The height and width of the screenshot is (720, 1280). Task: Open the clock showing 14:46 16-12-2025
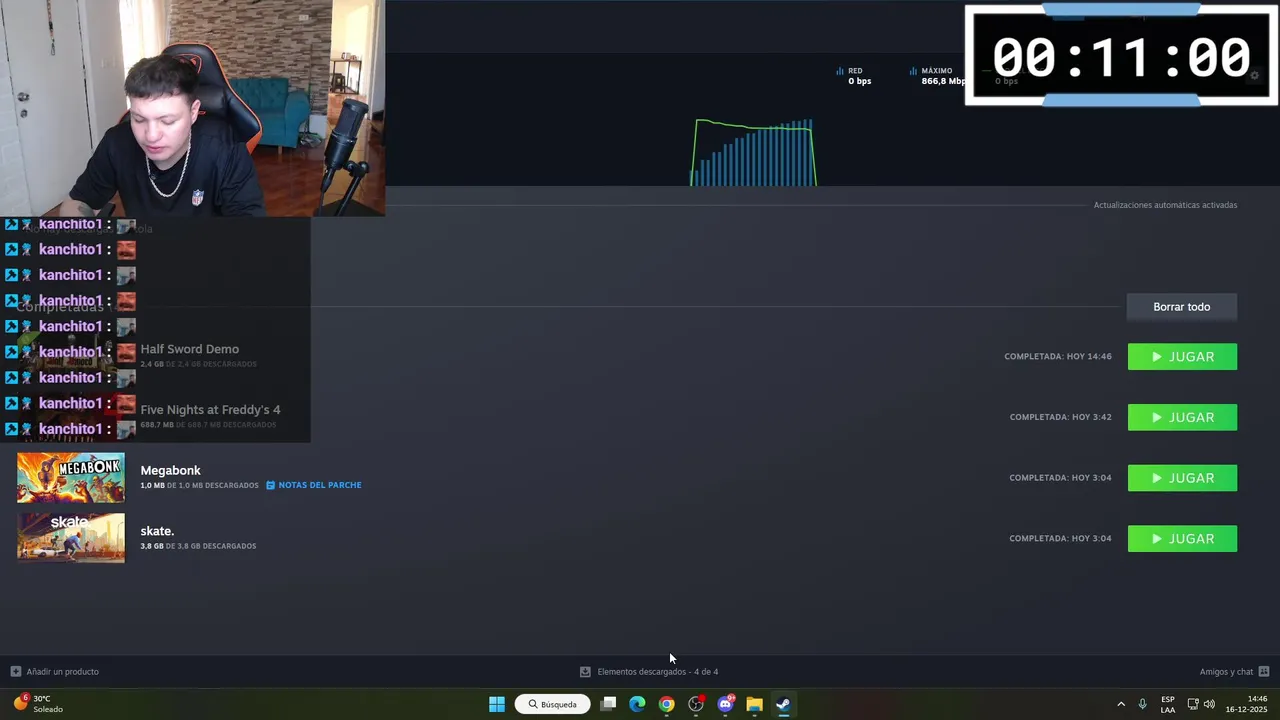[x=1247, y=704]
